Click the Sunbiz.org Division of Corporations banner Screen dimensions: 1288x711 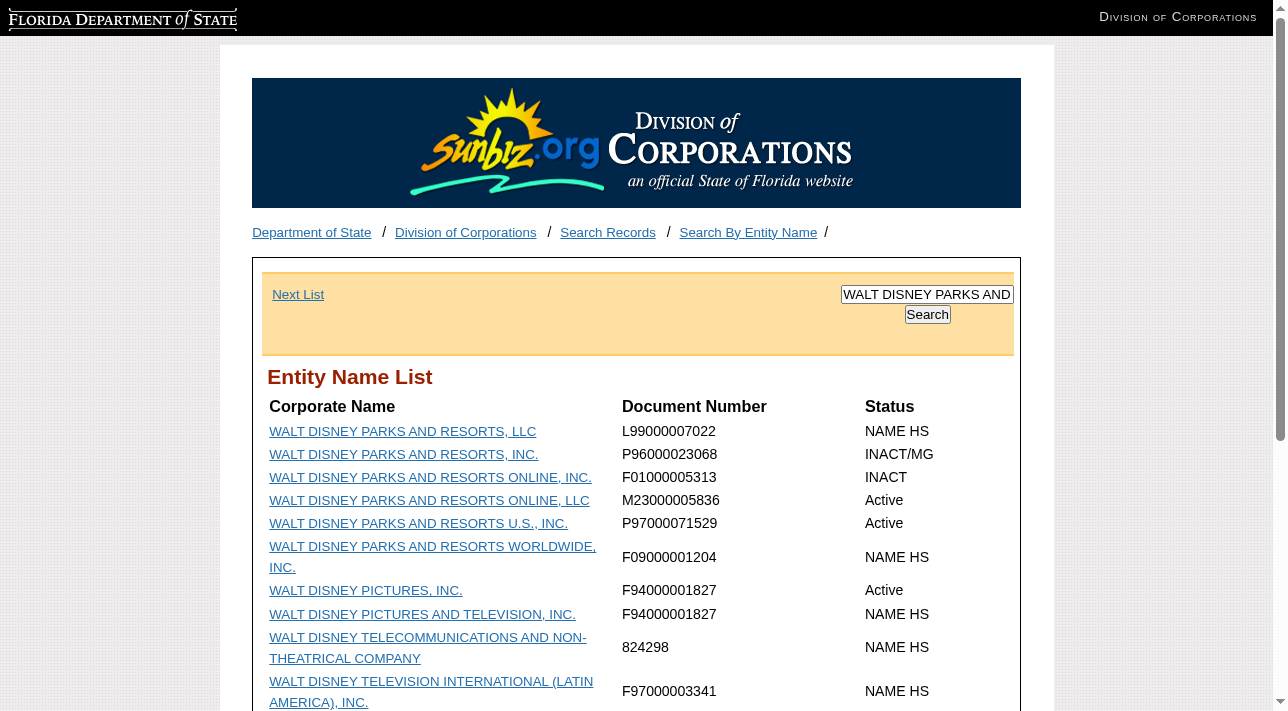pyautogui.click(x=636, y=143)
